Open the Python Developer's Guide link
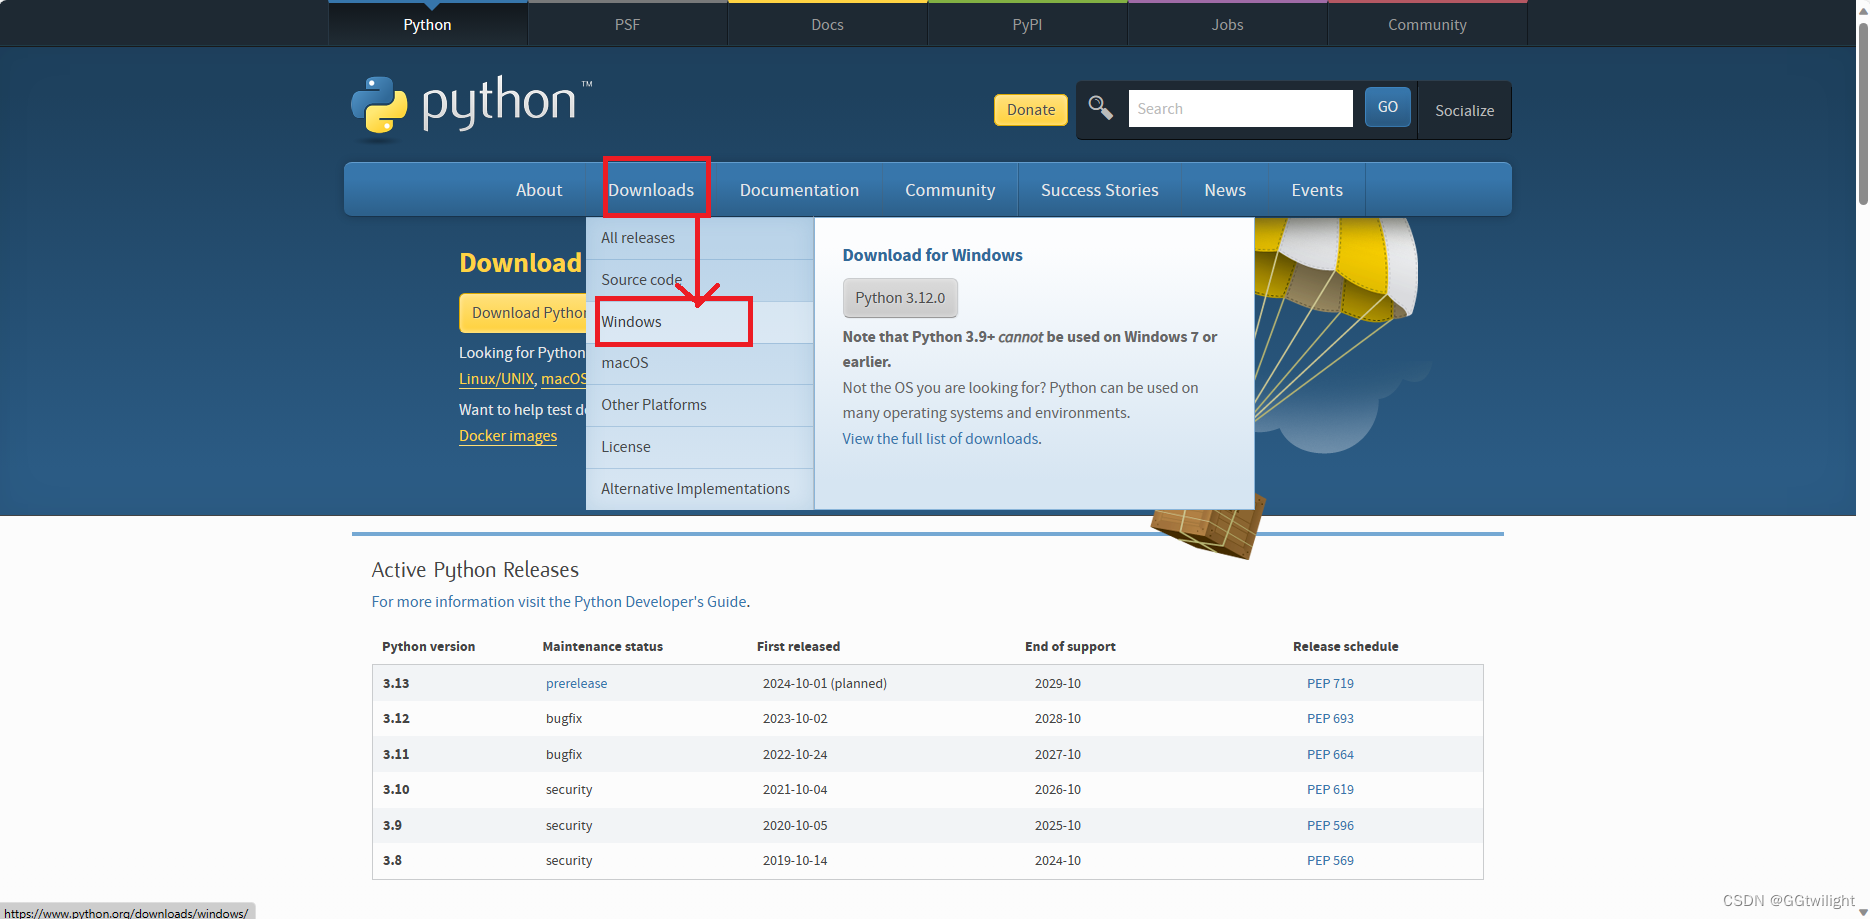Viewport: 1870px width, 919px height. (560, 602)
